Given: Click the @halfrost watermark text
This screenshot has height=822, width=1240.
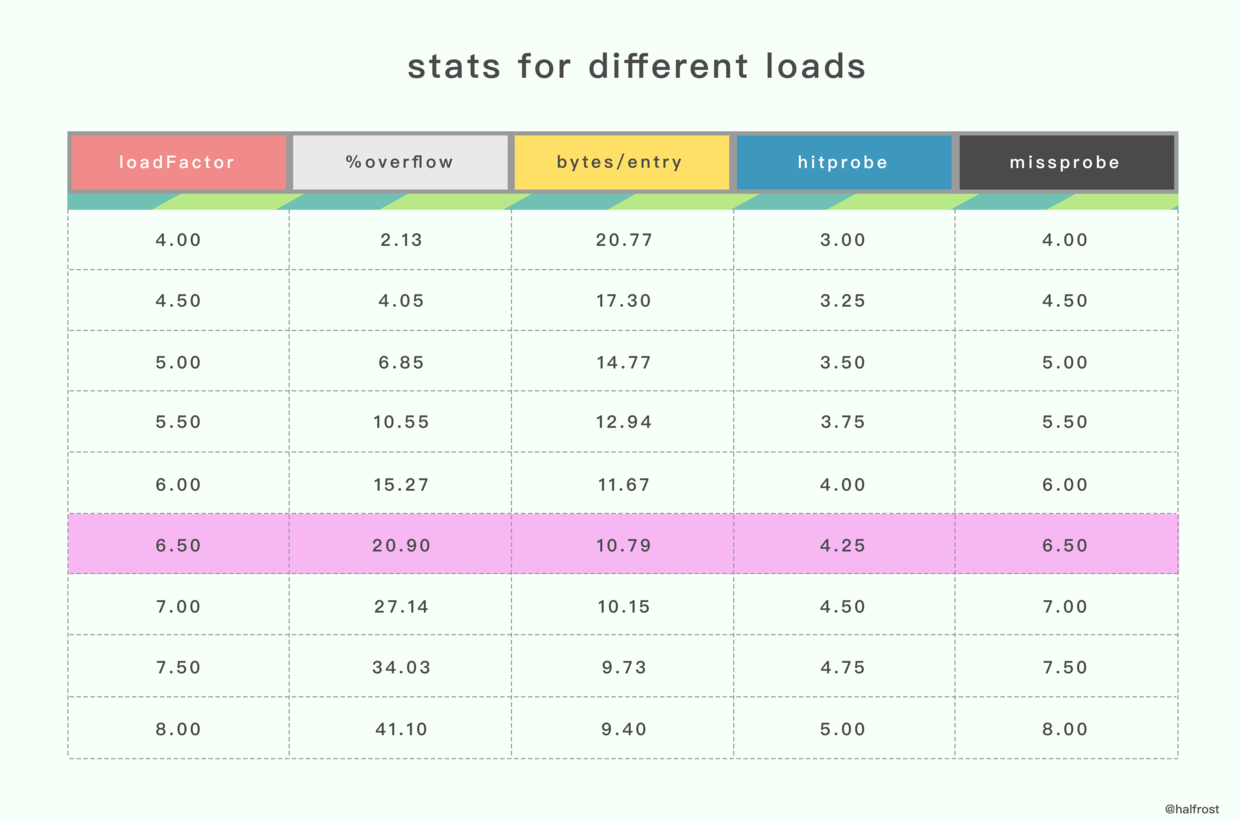Looking at the screenshot, I should pyautogui.click(x=1192, y=808).
